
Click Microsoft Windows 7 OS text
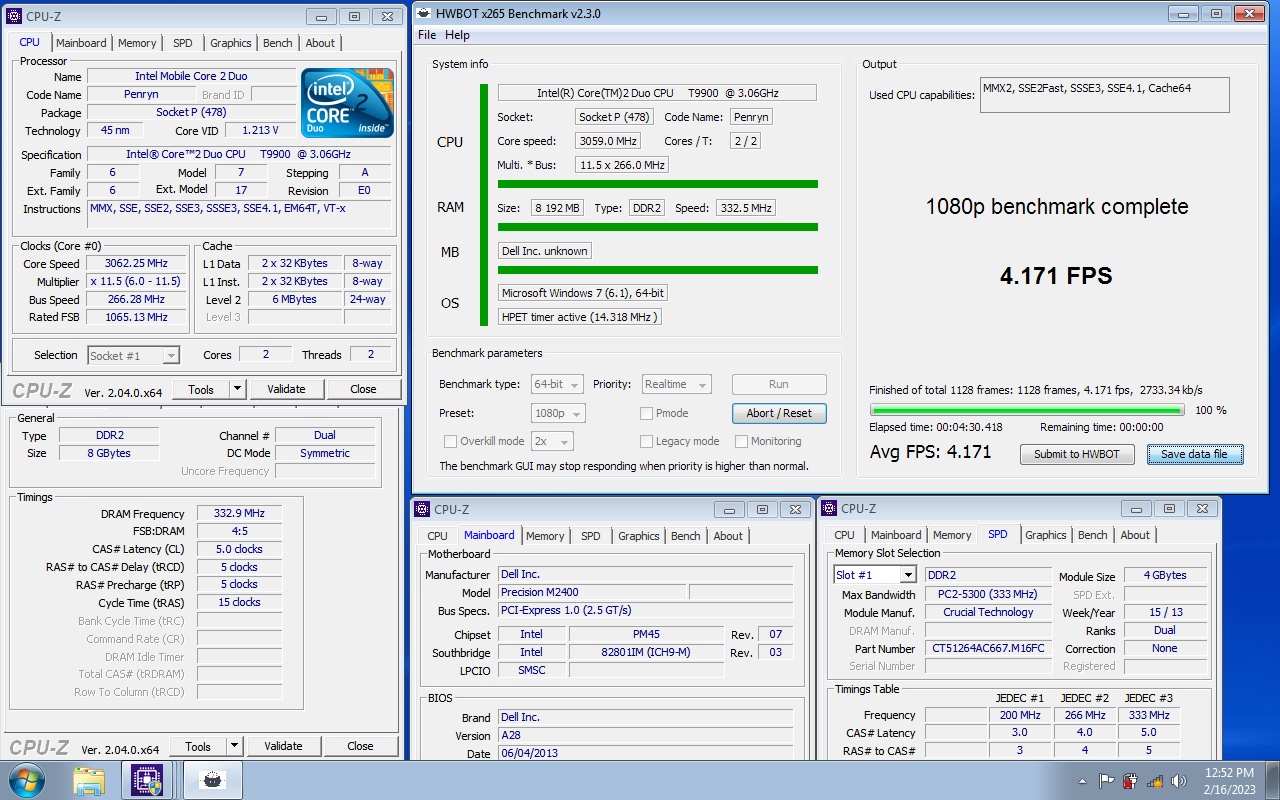click(583, 293)
